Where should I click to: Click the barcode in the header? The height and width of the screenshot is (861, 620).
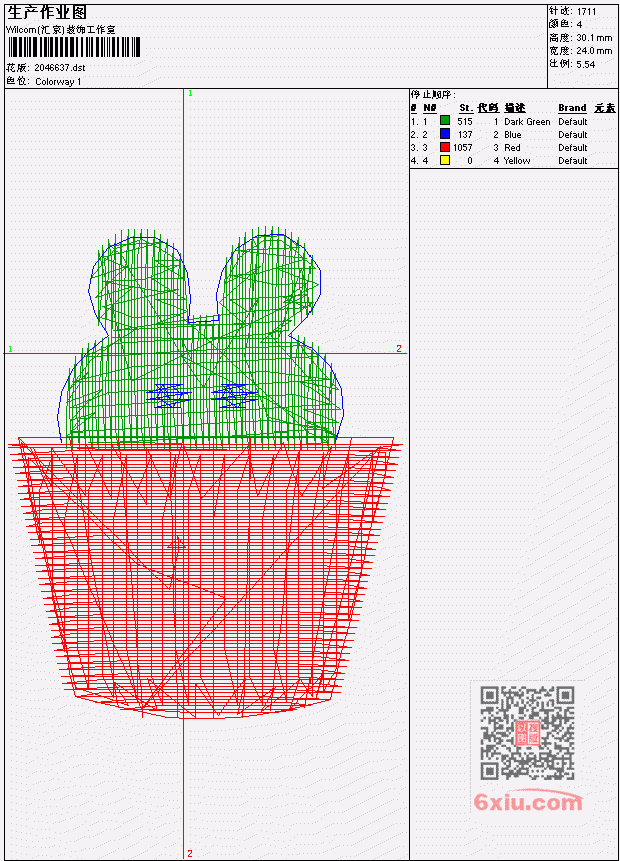pos(74,47)
